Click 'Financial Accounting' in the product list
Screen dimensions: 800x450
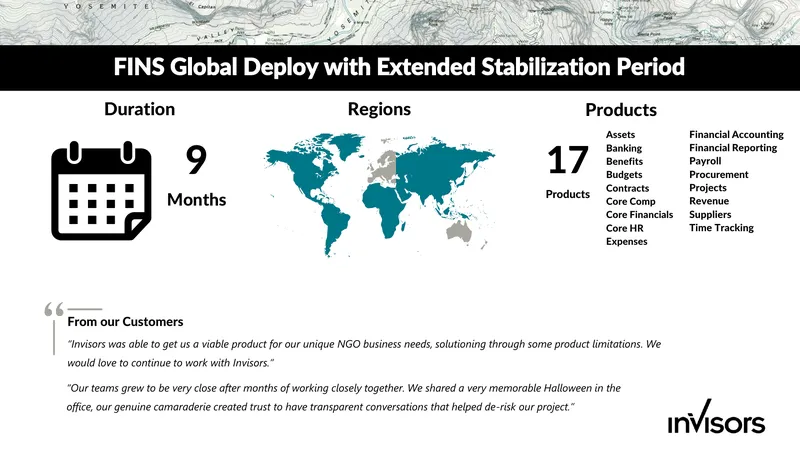(736, 135)
